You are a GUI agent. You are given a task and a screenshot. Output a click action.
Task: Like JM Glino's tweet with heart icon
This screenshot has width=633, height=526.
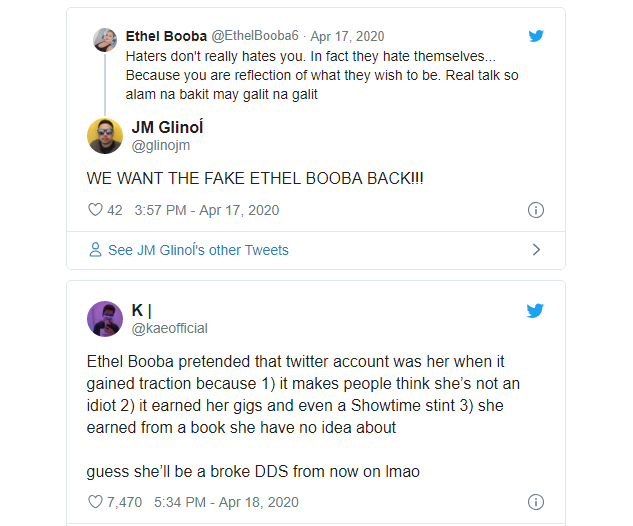click(x=96, y=210)
